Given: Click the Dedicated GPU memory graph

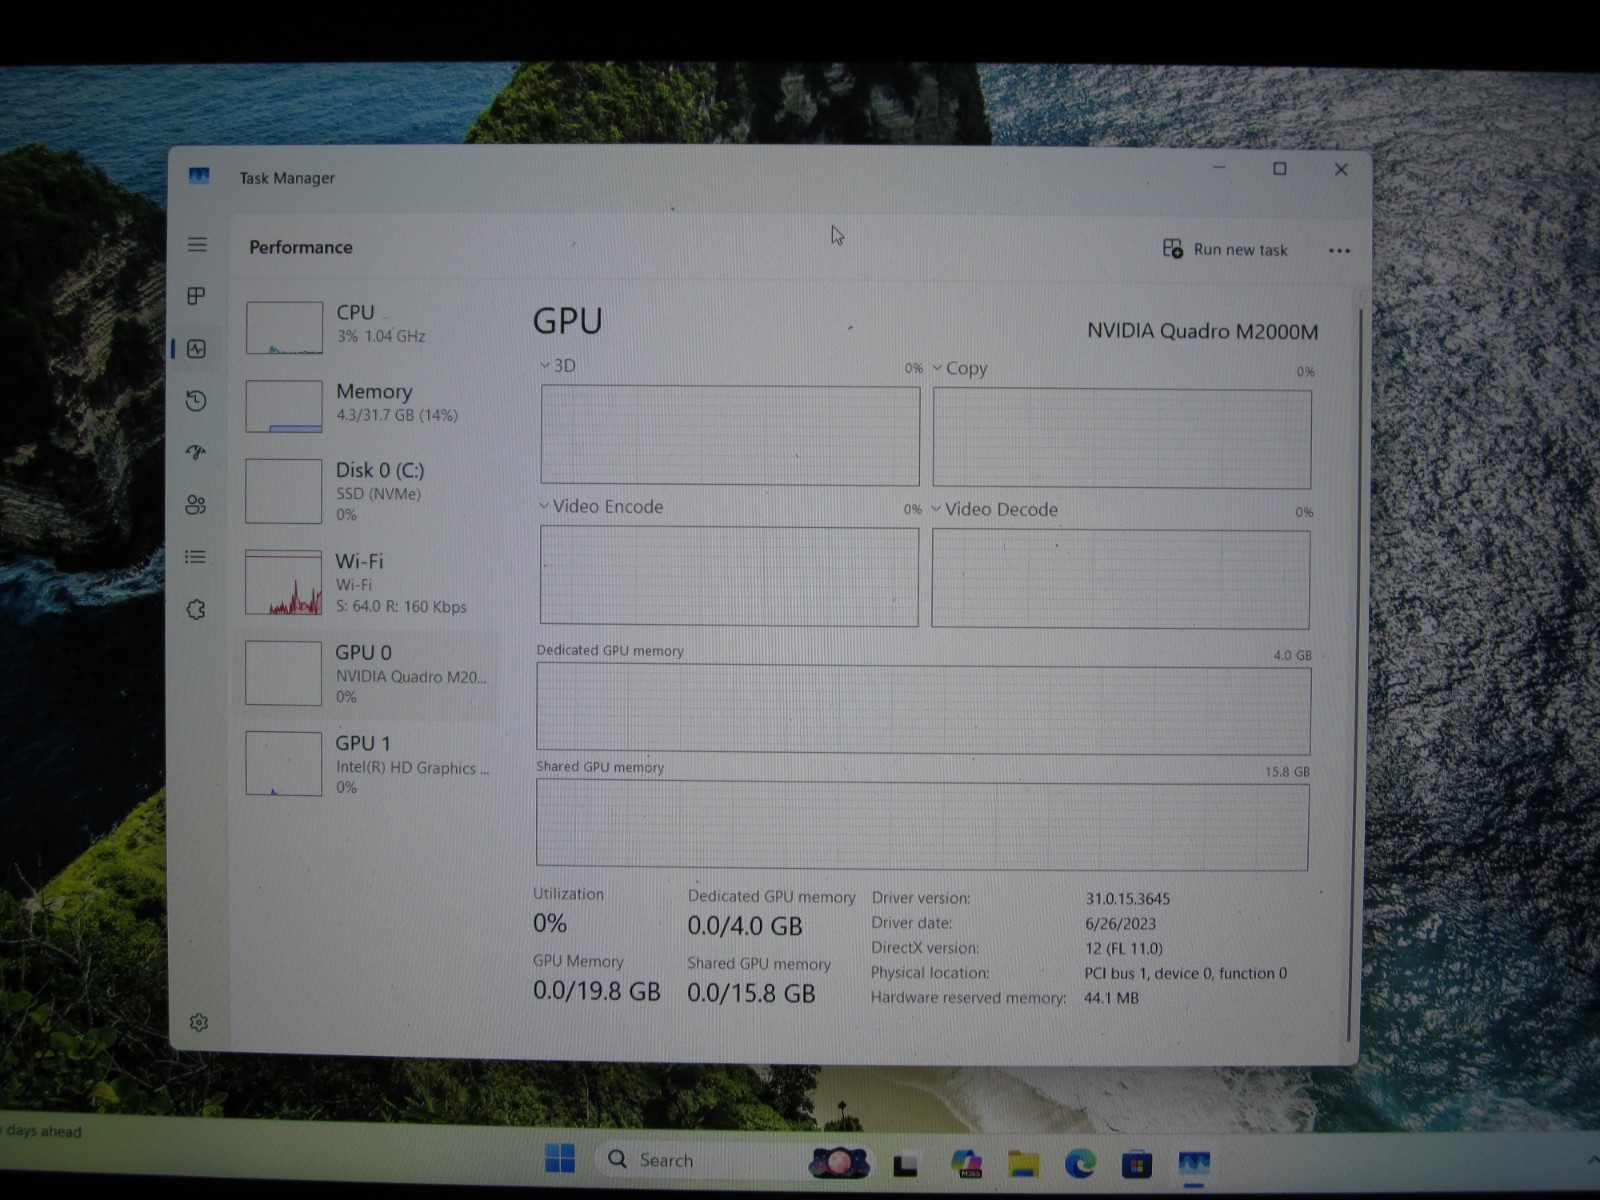Looking at the screenshot, I should pos(923,709).
